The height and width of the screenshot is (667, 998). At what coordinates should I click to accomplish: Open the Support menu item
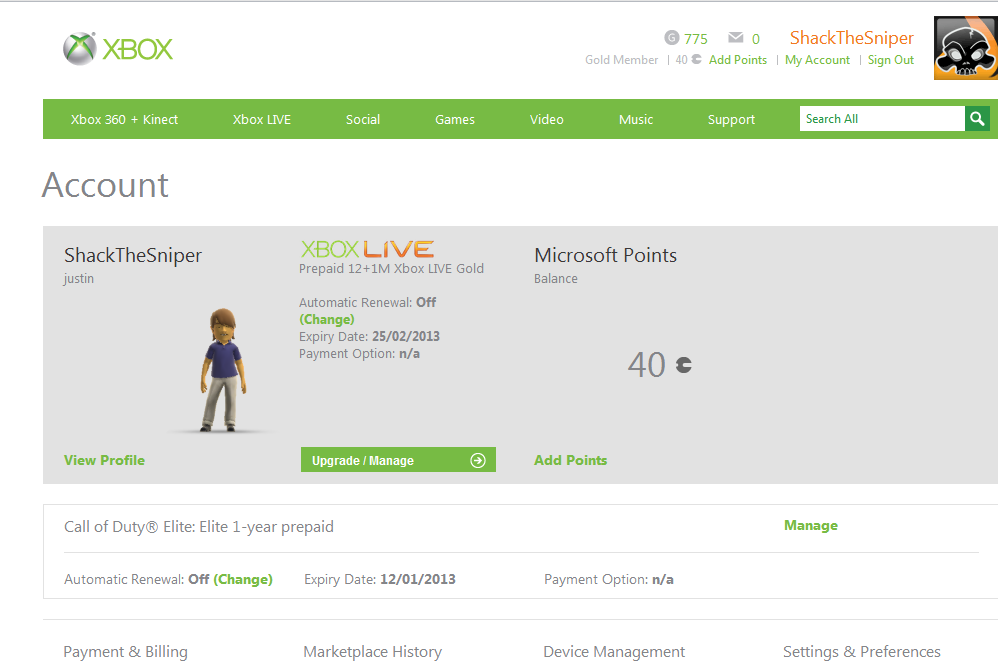731,120
